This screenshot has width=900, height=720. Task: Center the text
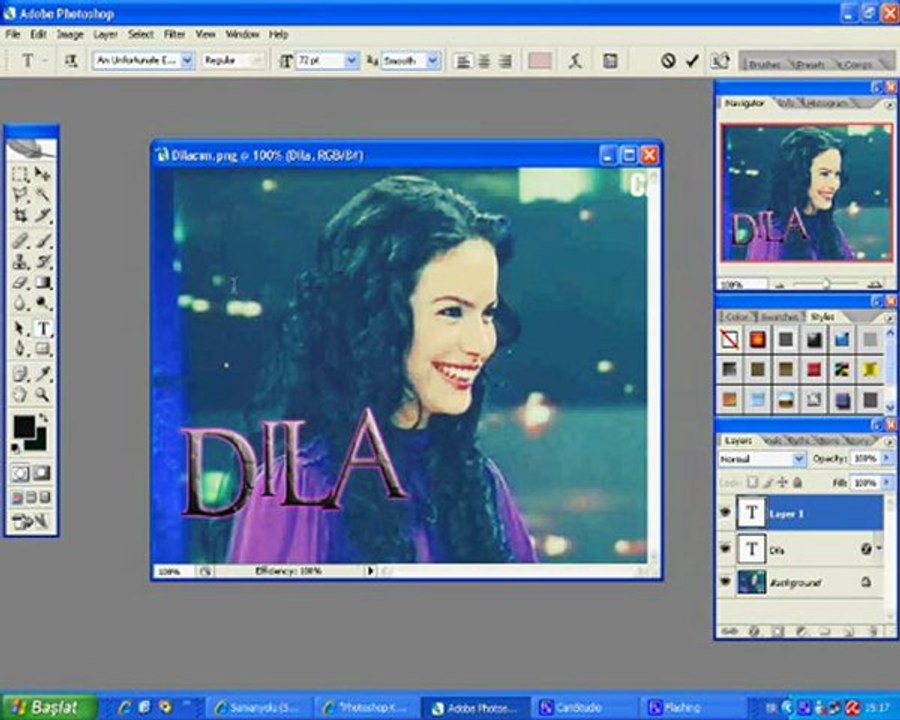(x=484, y=61)
